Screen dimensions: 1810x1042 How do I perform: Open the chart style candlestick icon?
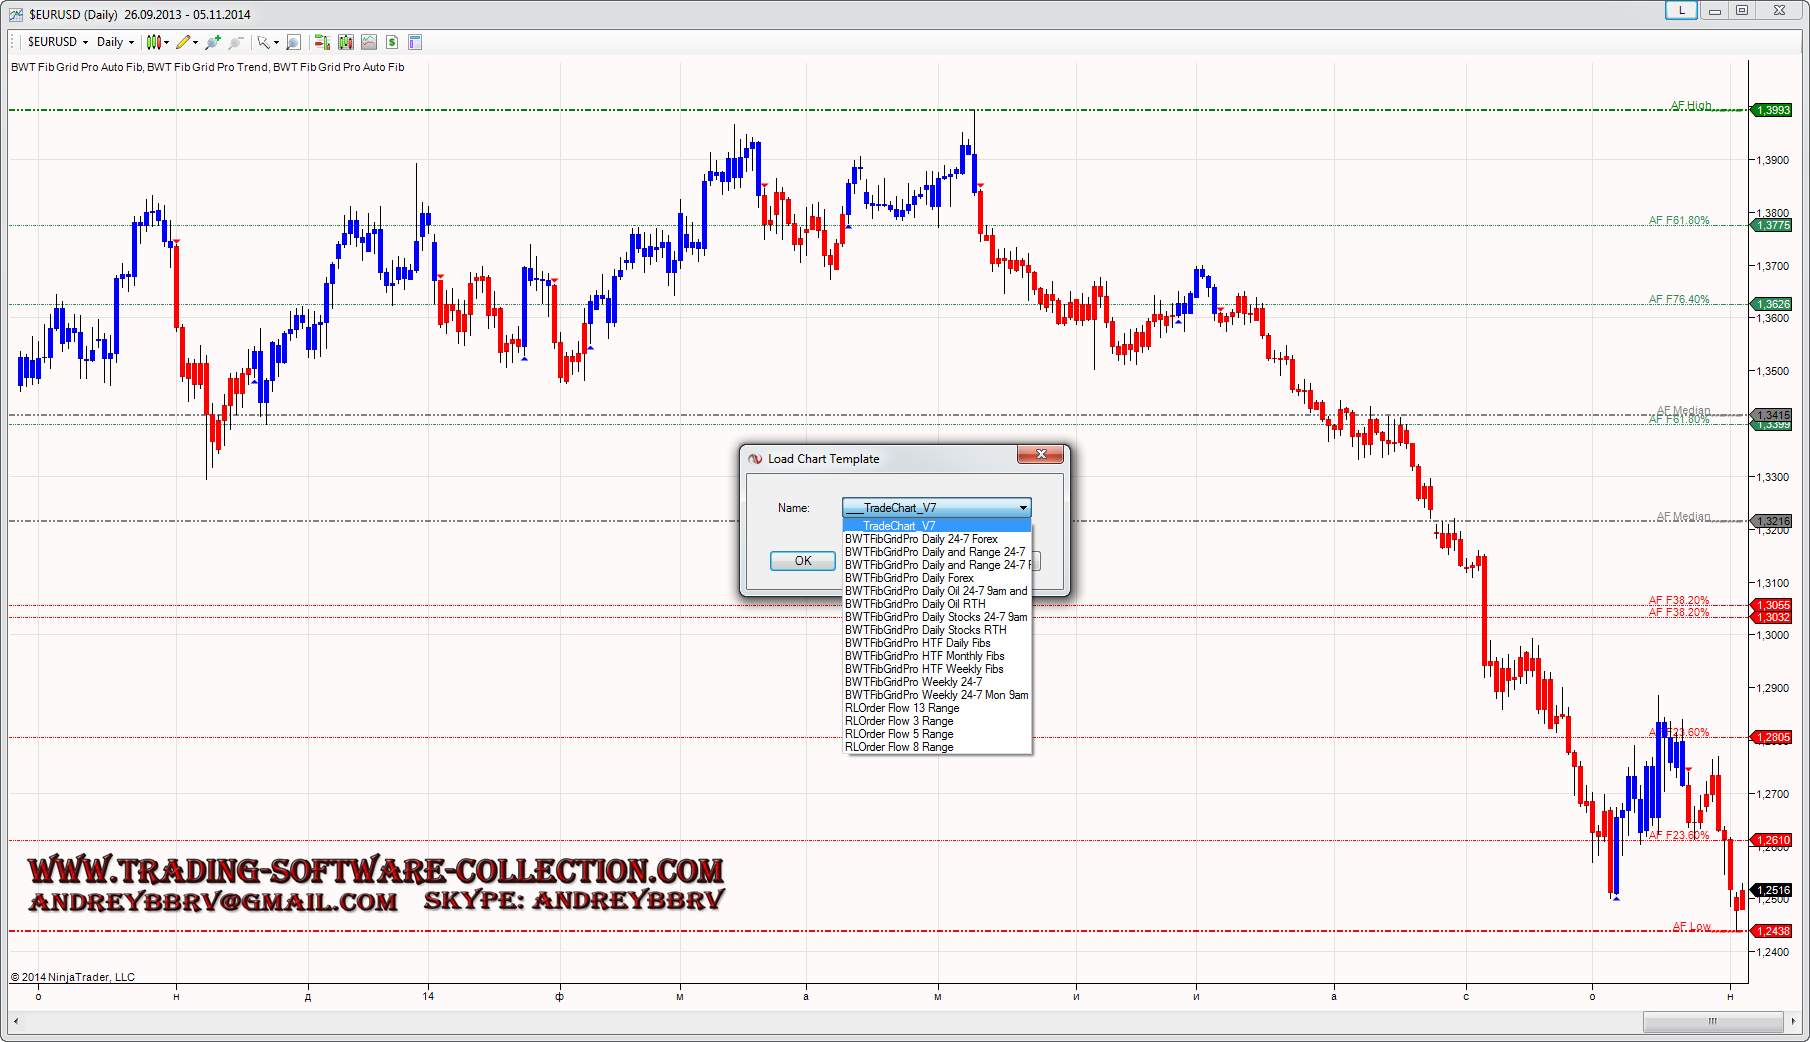[x=153, y=42]
